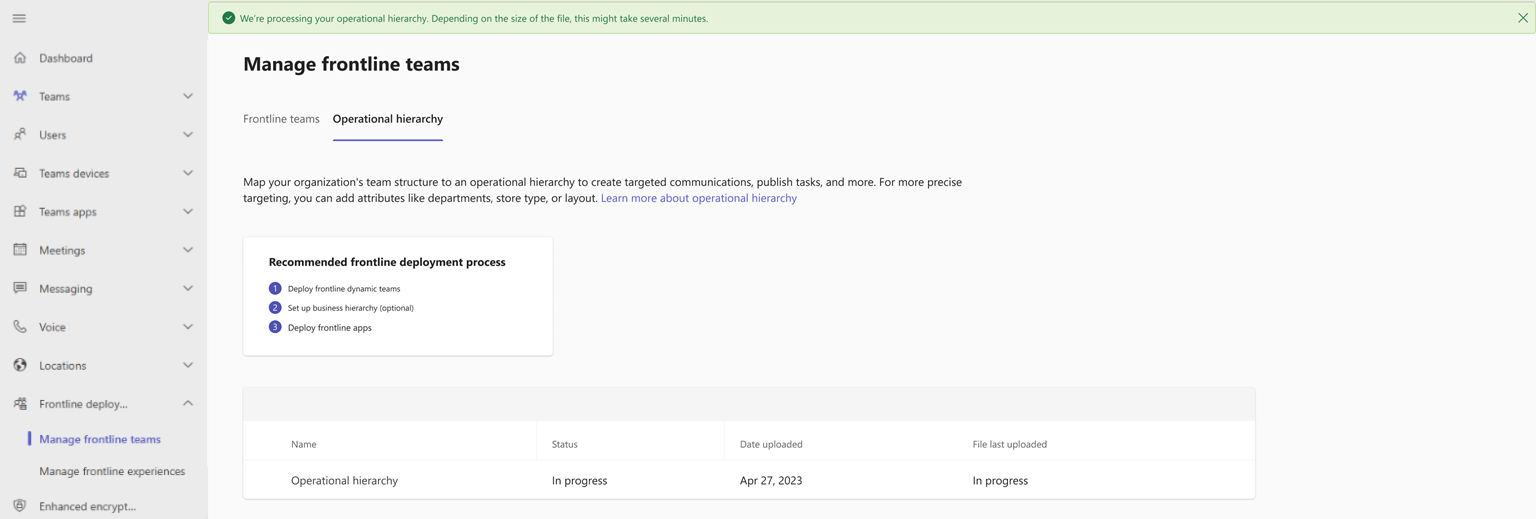1536x519 pixels.
Task: Click the Teams devices icon
Action: pyautogui.click(x=20, y=173)
